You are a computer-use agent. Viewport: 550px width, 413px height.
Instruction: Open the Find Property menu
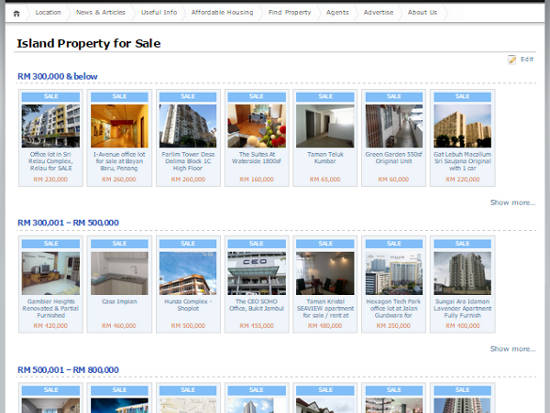290,13
